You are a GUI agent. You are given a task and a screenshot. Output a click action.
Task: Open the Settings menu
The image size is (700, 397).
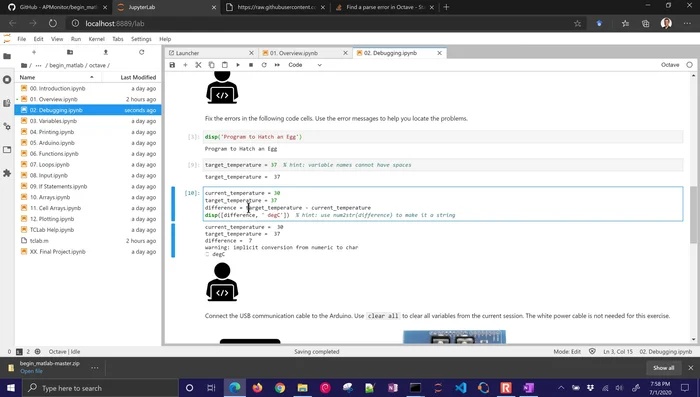pos(141,39)
